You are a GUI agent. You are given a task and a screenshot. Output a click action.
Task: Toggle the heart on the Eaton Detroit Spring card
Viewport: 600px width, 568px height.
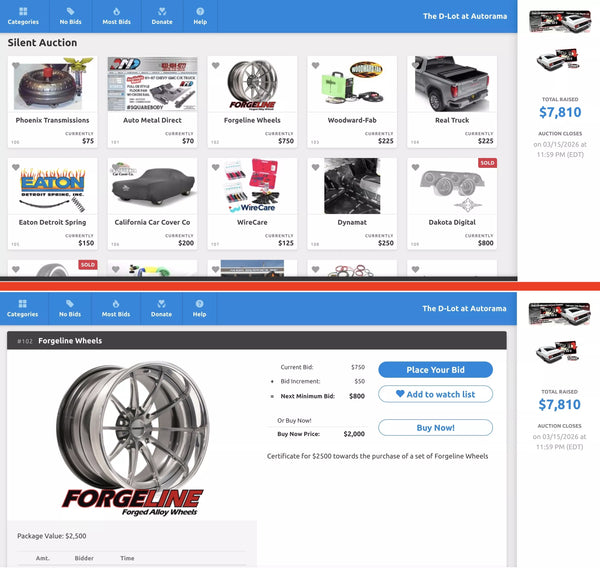pos(16,167)
